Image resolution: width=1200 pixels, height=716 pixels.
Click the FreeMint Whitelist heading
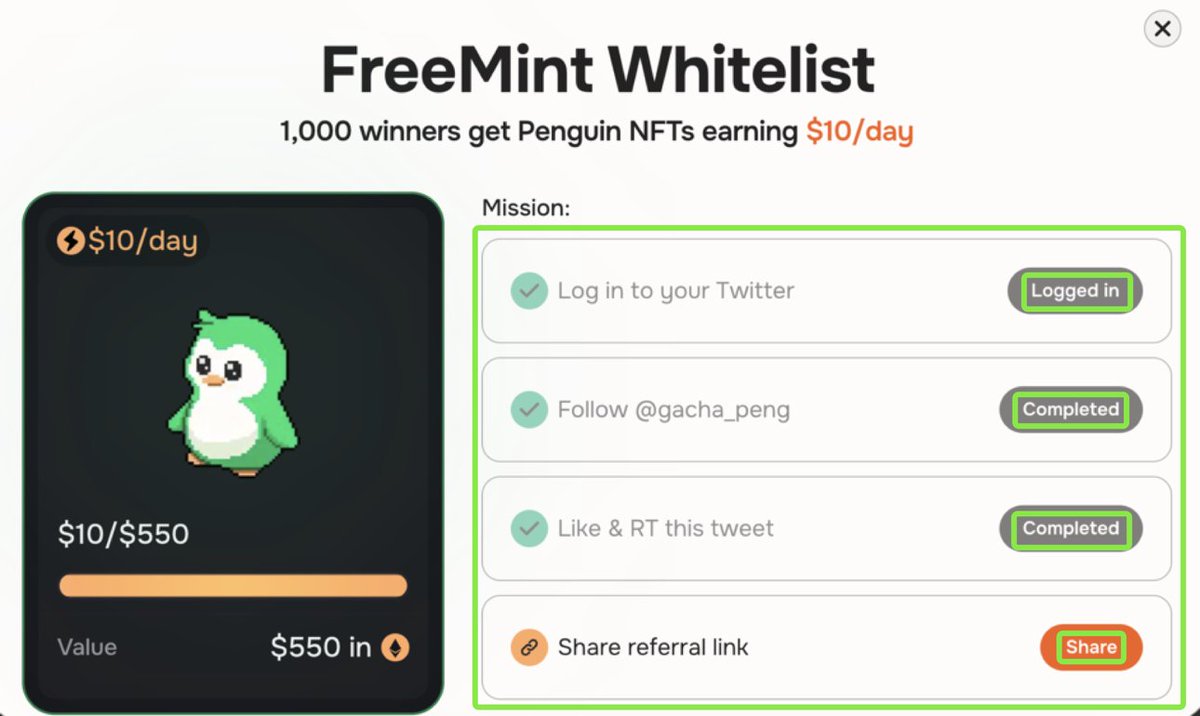click(598, 69)
